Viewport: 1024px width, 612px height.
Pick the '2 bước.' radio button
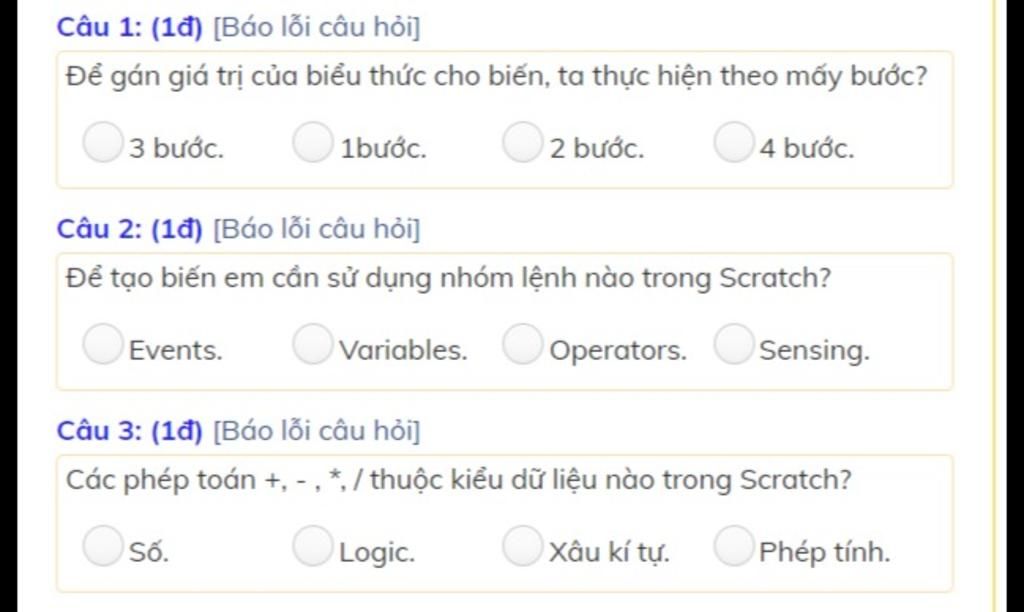pyautogui.click(x=522, y=142)
